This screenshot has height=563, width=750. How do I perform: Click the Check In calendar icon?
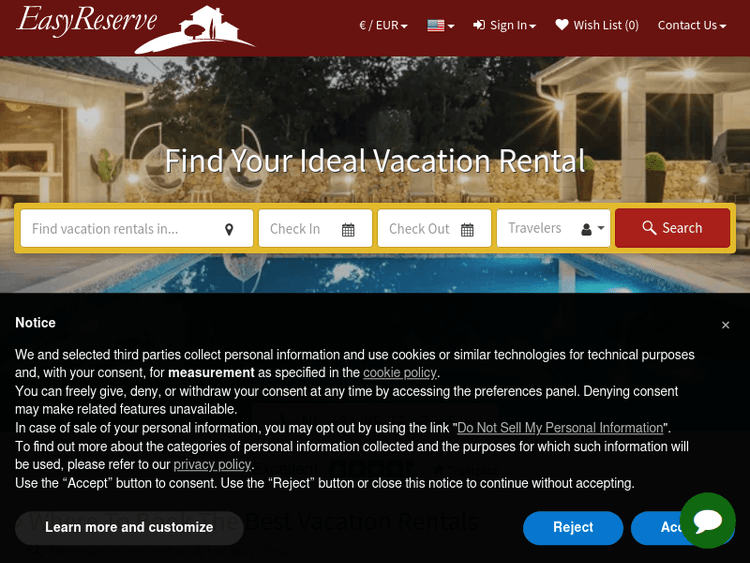pyautogui.click(x=348, y=230)
